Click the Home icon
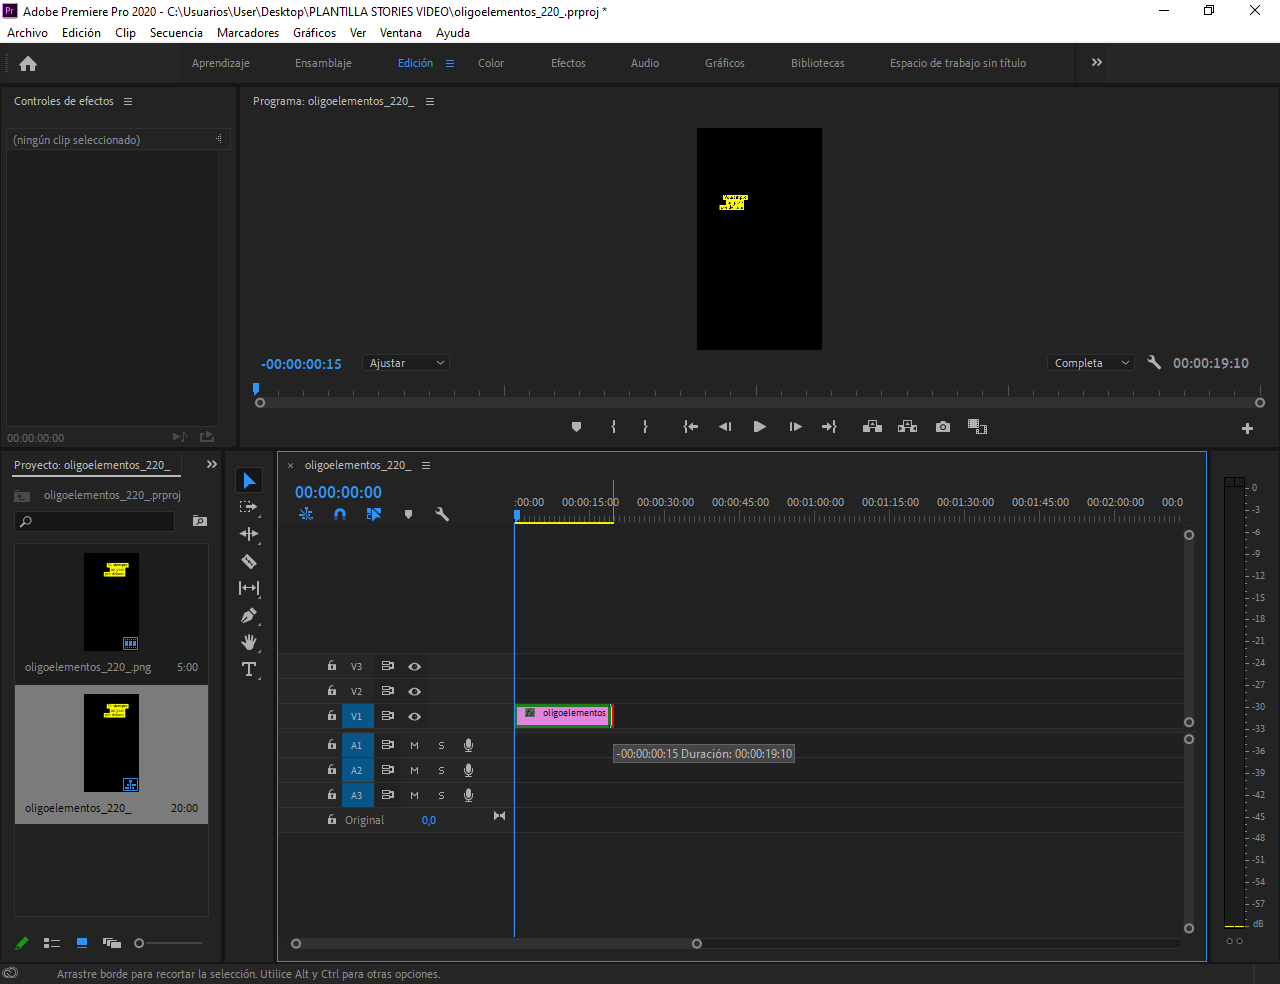This screenshot has width=1280, height=984. click(x=28, y=63)
